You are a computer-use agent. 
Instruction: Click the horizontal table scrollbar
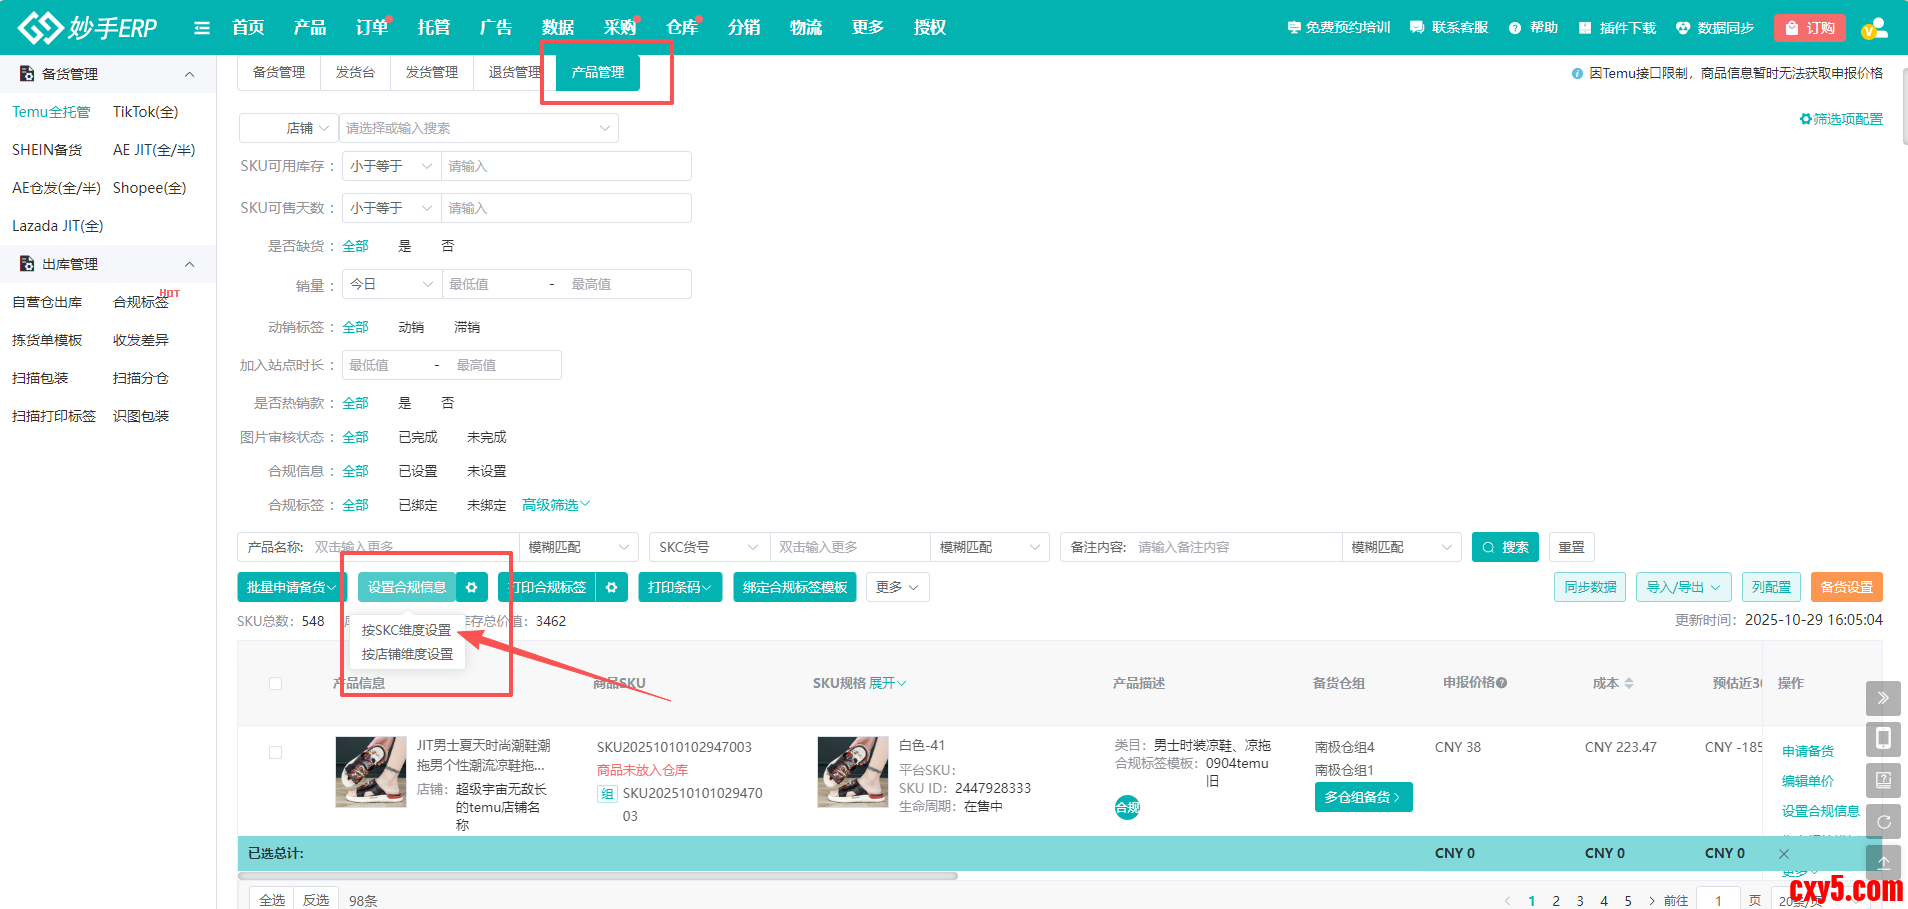coord(600,876)
